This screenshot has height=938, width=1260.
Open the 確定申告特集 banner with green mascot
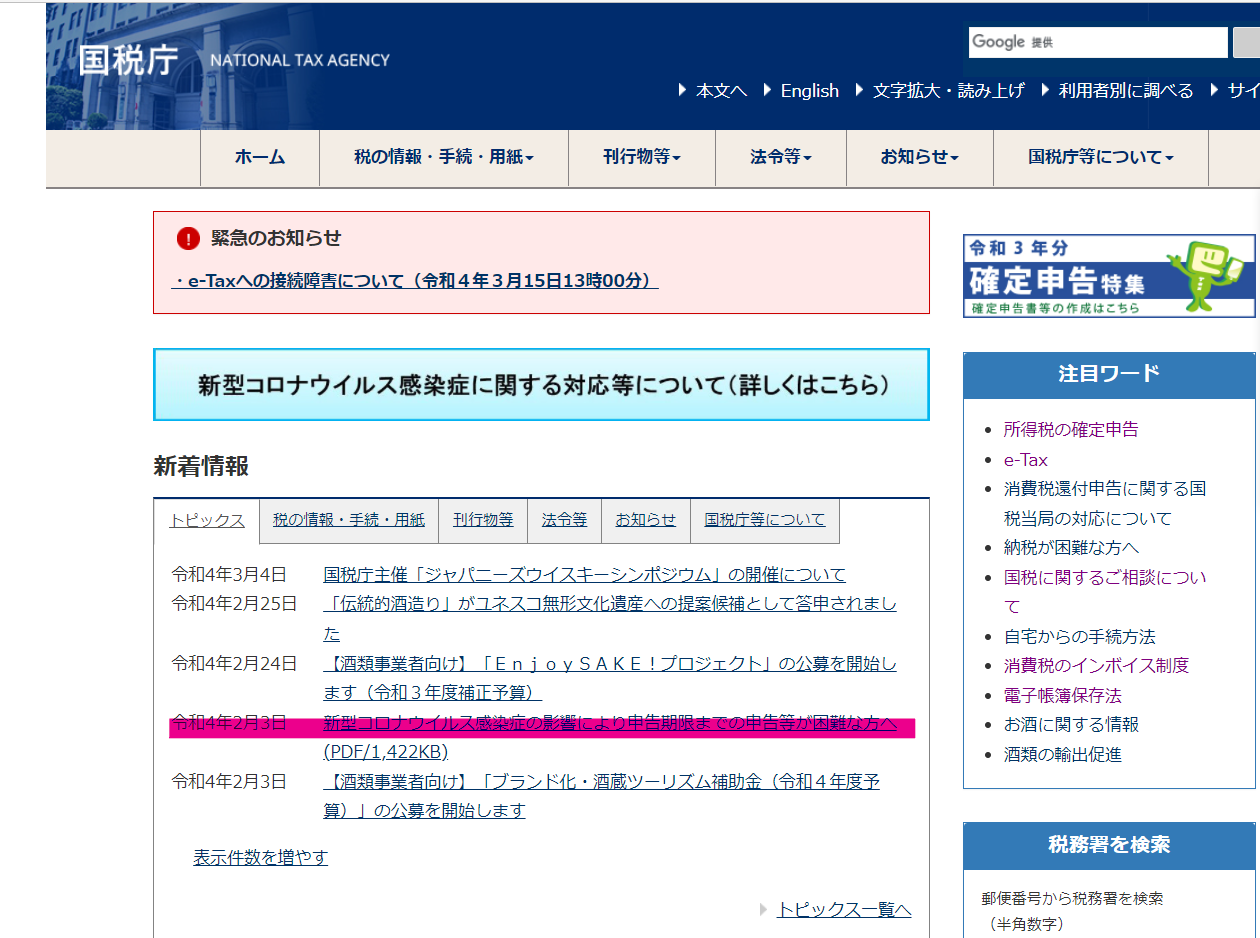tap(1108, 276)
